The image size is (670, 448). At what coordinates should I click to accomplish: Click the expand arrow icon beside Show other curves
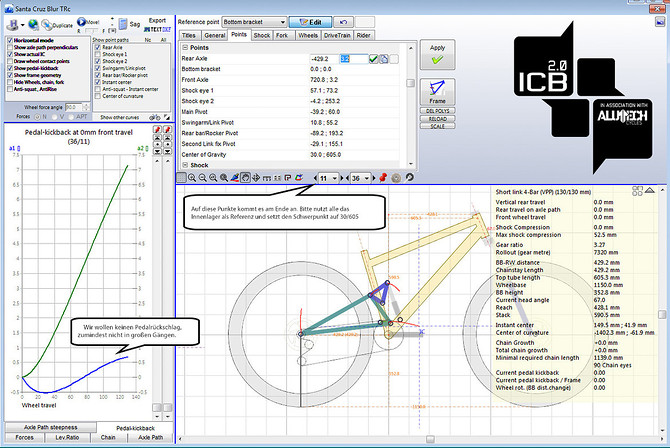pos(167,117)
